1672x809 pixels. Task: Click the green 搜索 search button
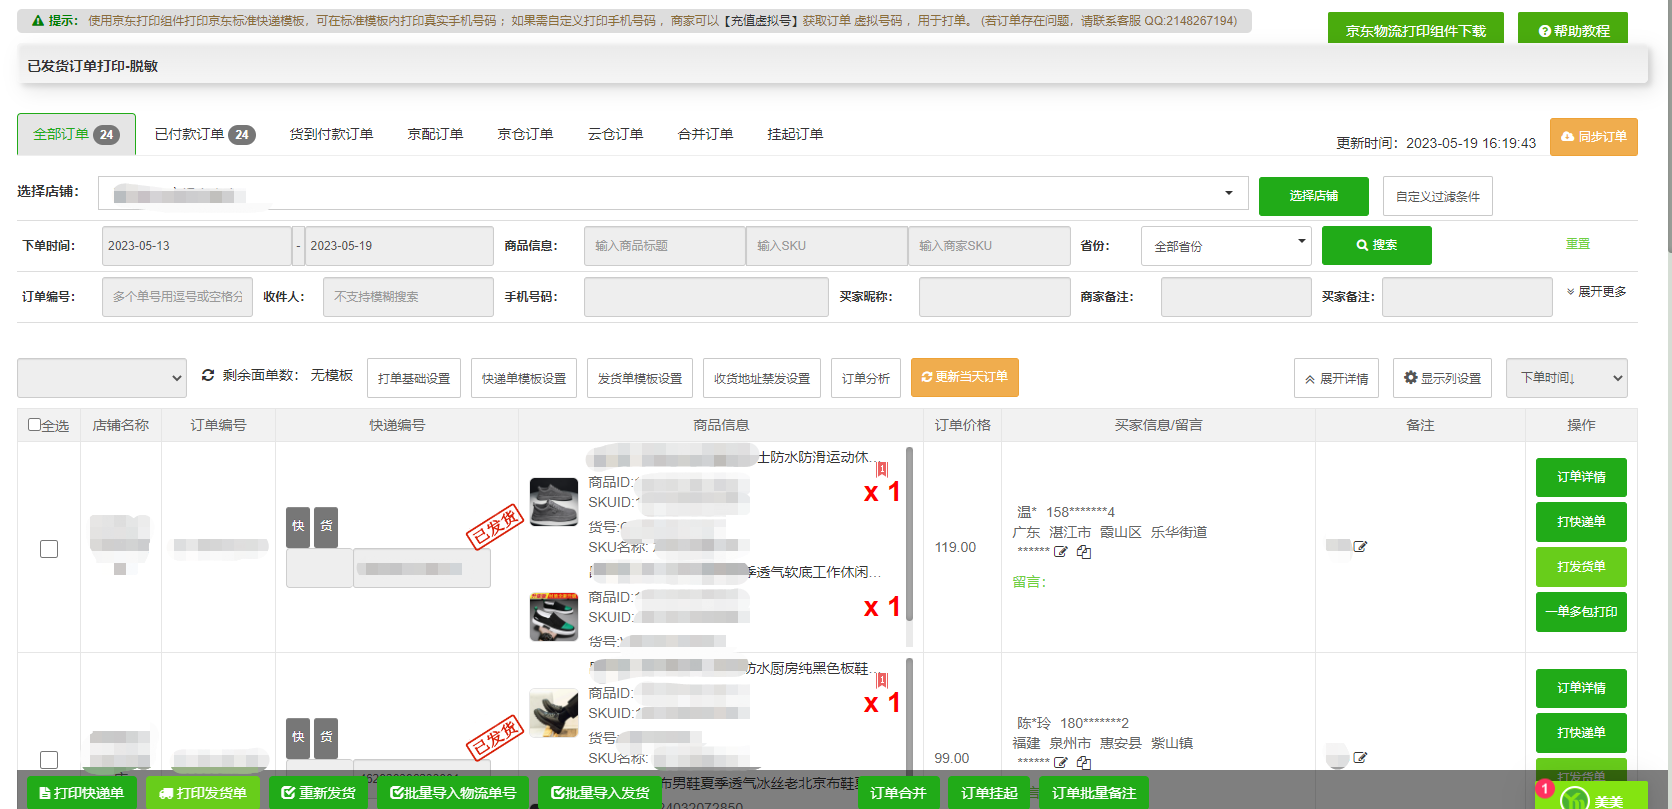1376,245
